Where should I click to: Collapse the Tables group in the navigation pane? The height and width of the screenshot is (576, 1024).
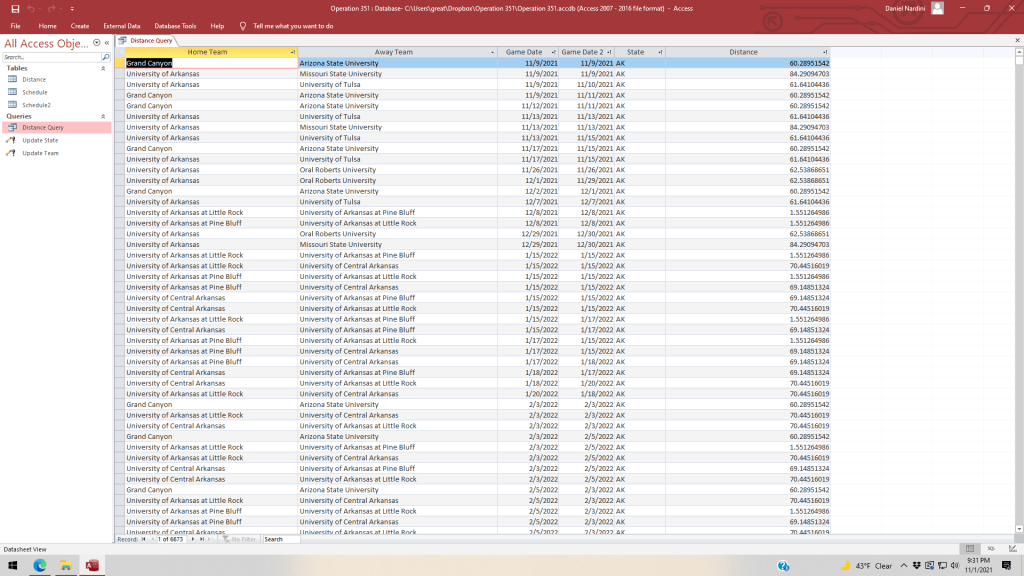click(105, 68)
